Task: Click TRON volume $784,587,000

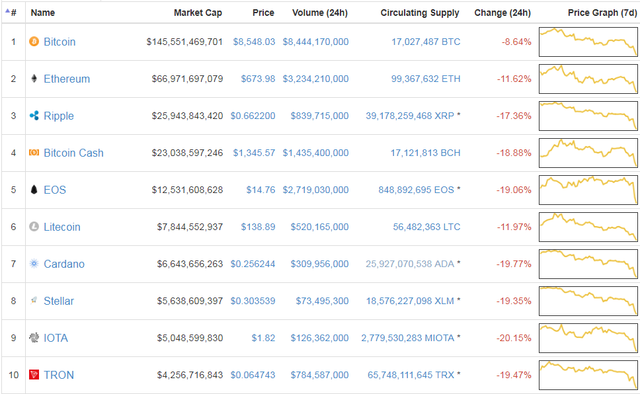Action: point(320,375)
